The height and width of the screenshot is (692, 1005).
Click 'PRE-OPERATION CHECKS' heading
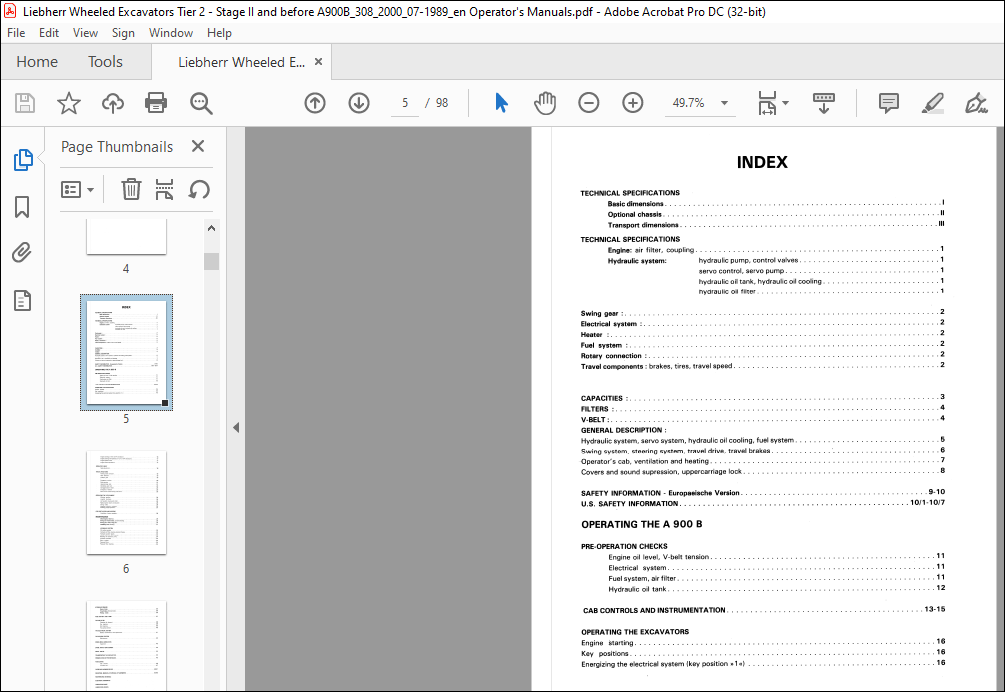click(624, 547)
